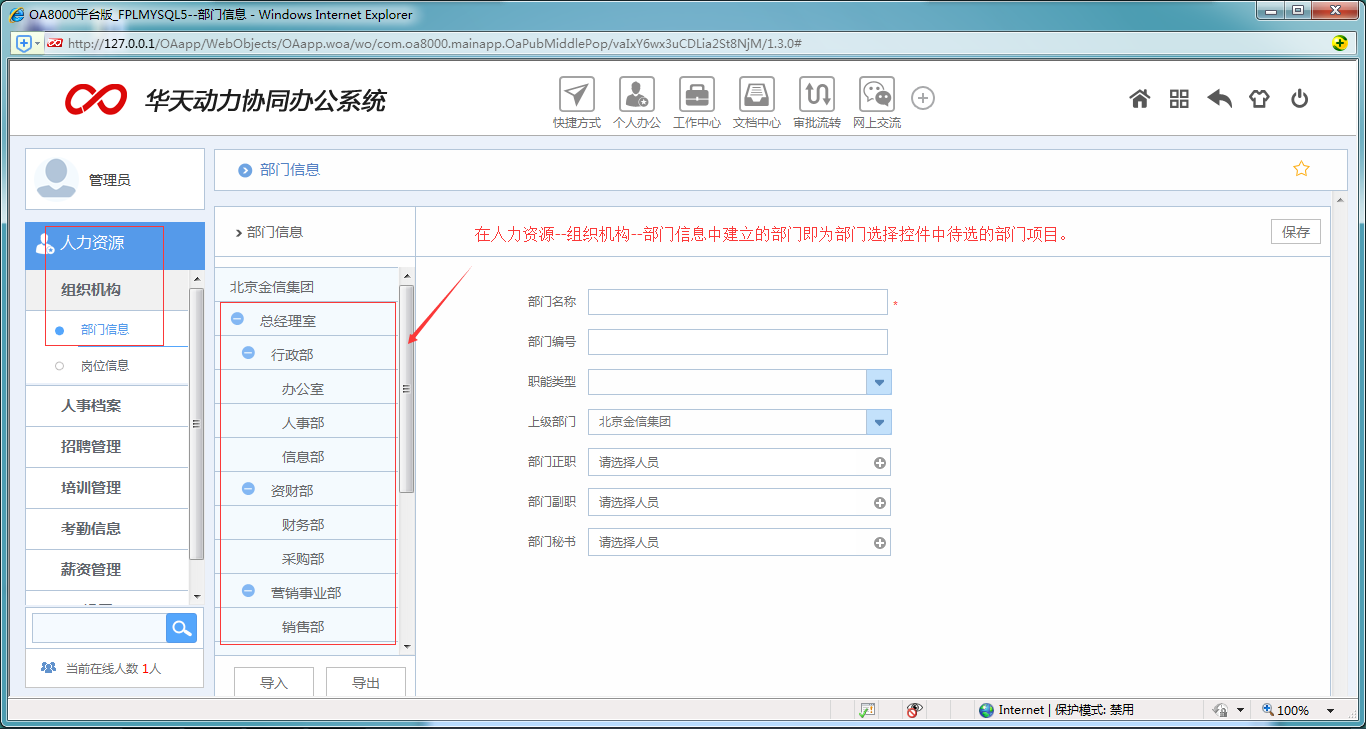Open the 工作中心 briefcase icon
This screenshot has height=729, width=1366.
[x=696, y=95]
